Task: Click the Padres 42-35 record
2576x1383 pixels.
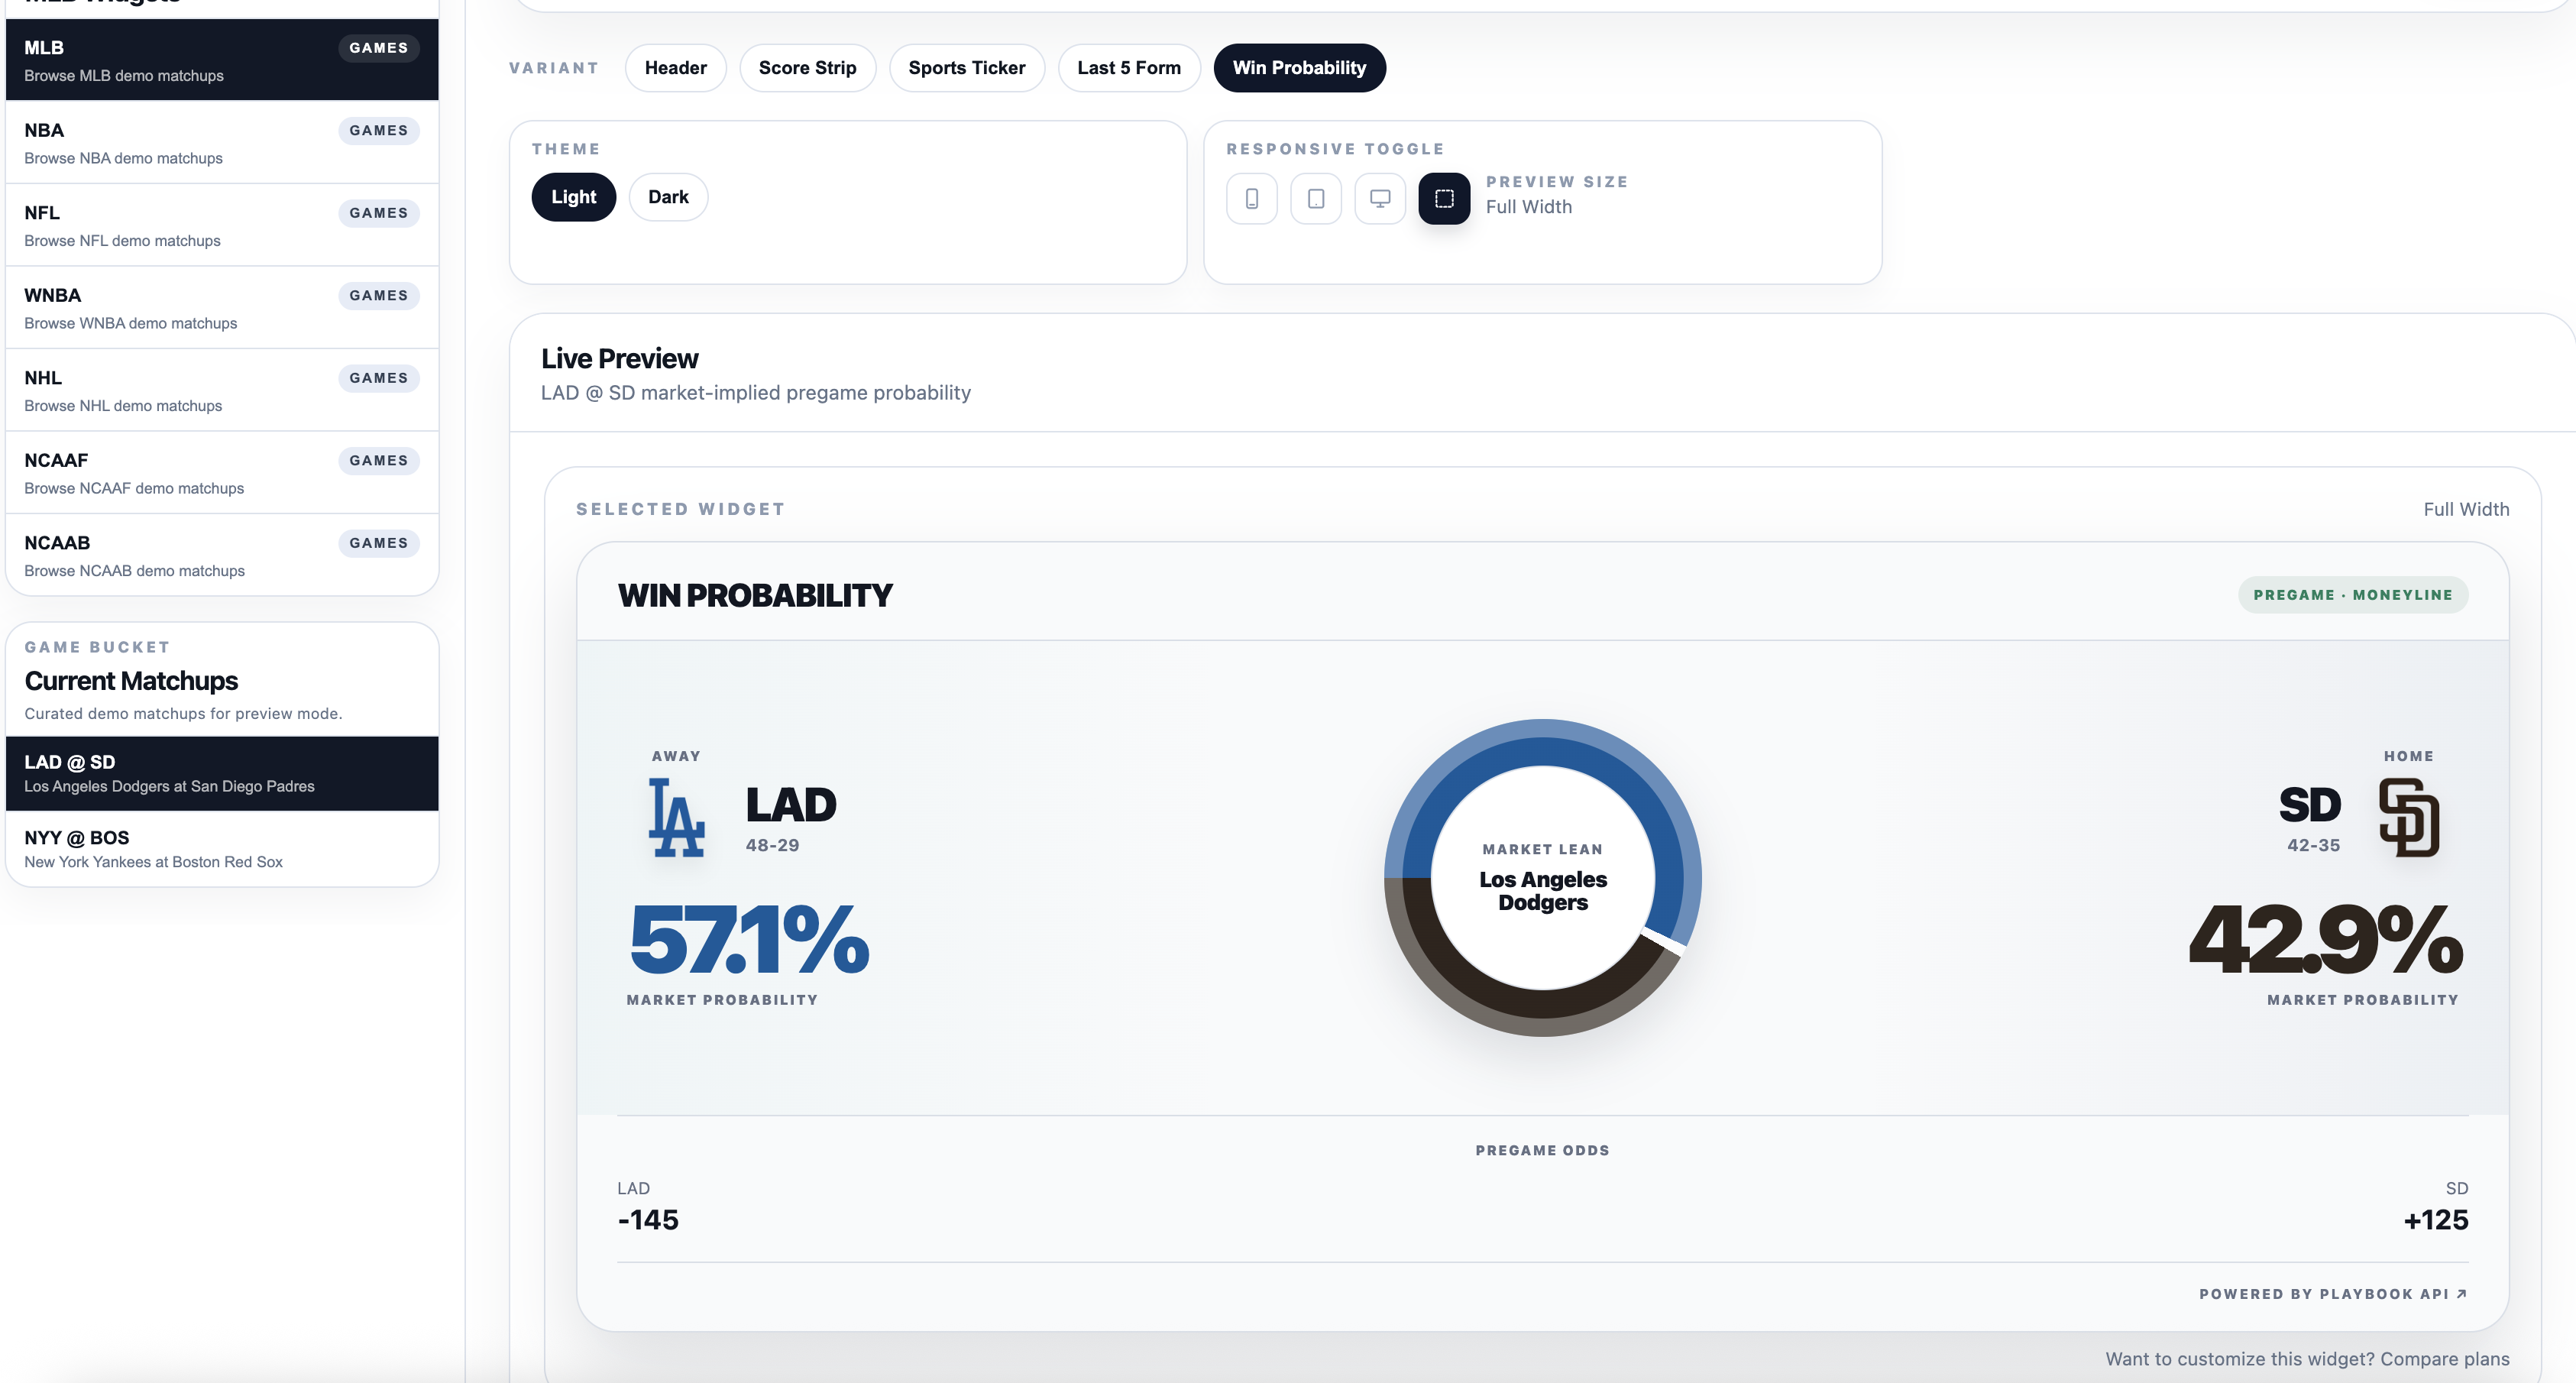Action: [2313, 845]
